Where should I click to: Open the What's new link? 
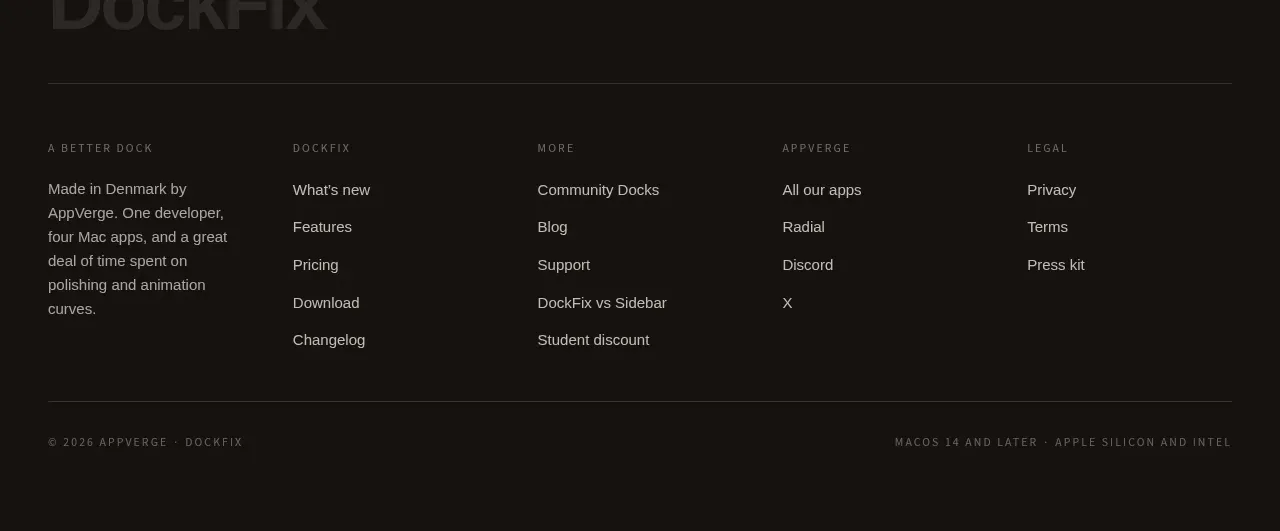331,190
